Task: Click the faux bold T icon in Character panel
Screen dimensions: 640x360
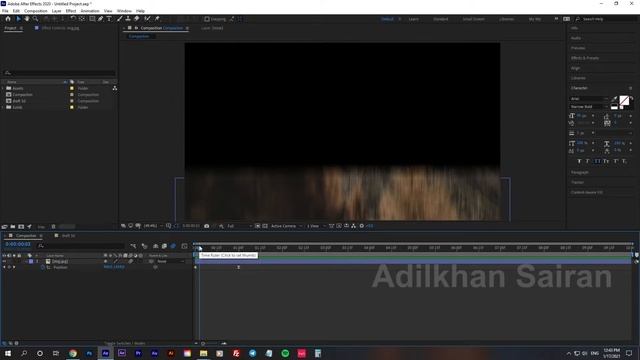Action: click(579, 161)
